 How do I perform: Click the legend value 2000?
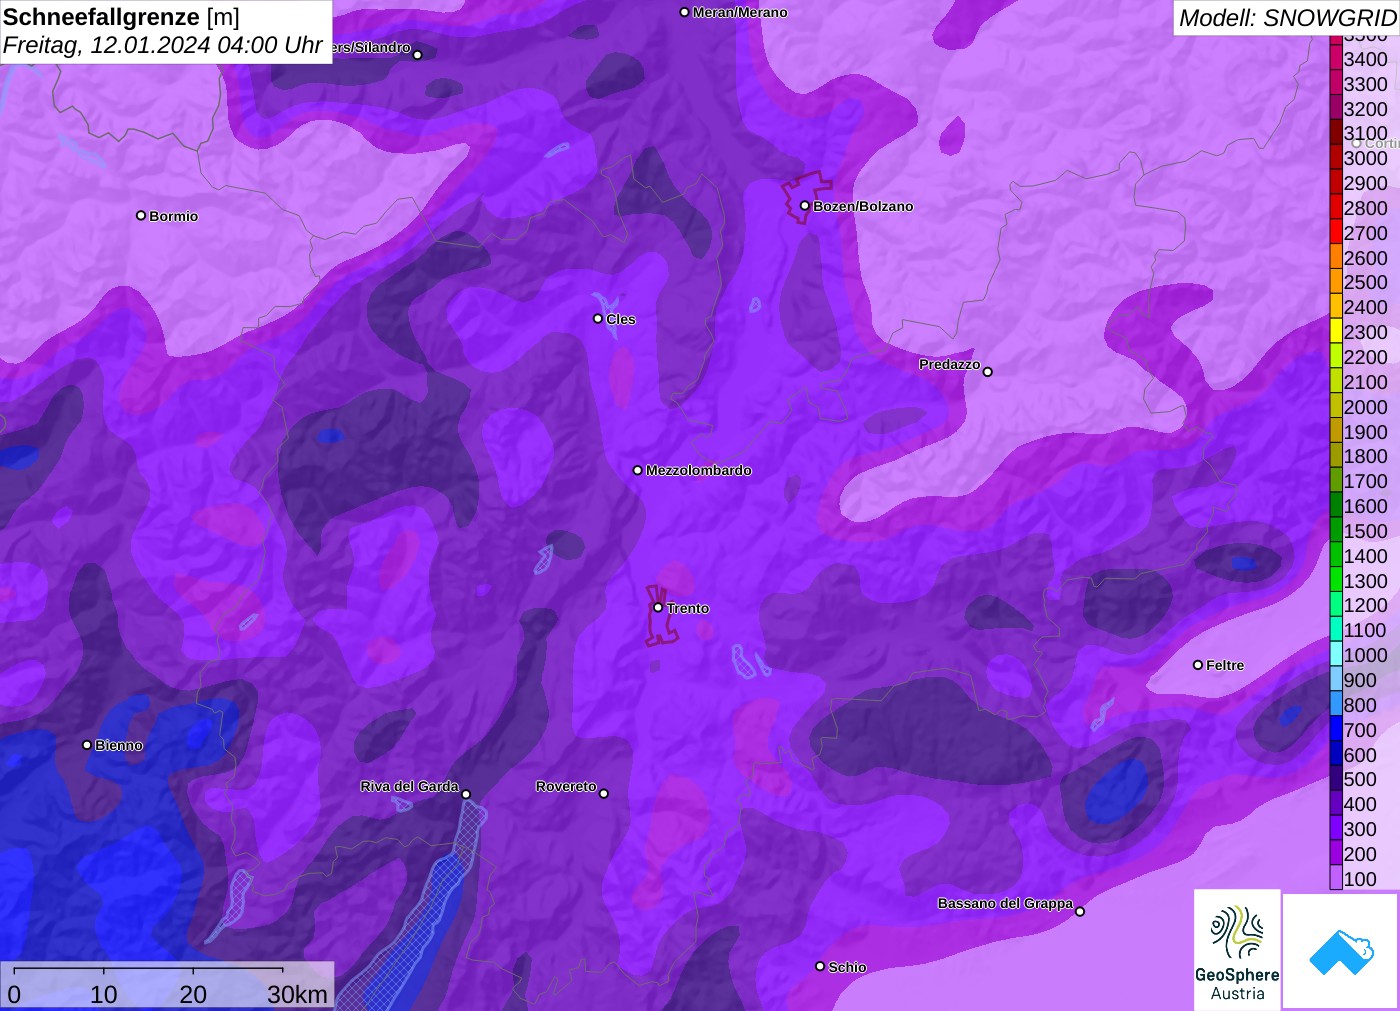pyautogui.click(x=1365, y=407)
